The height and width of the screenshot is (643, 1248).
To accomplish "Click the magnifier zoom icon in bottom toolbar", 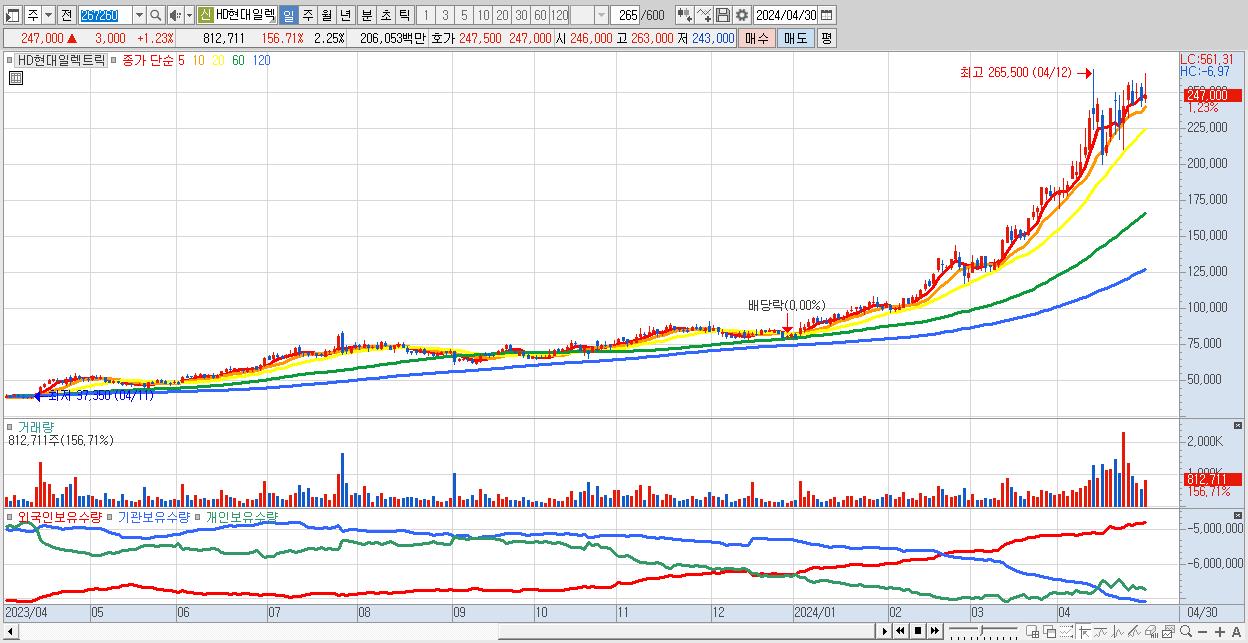I will pyautogui.click(x=1186, y=631).
